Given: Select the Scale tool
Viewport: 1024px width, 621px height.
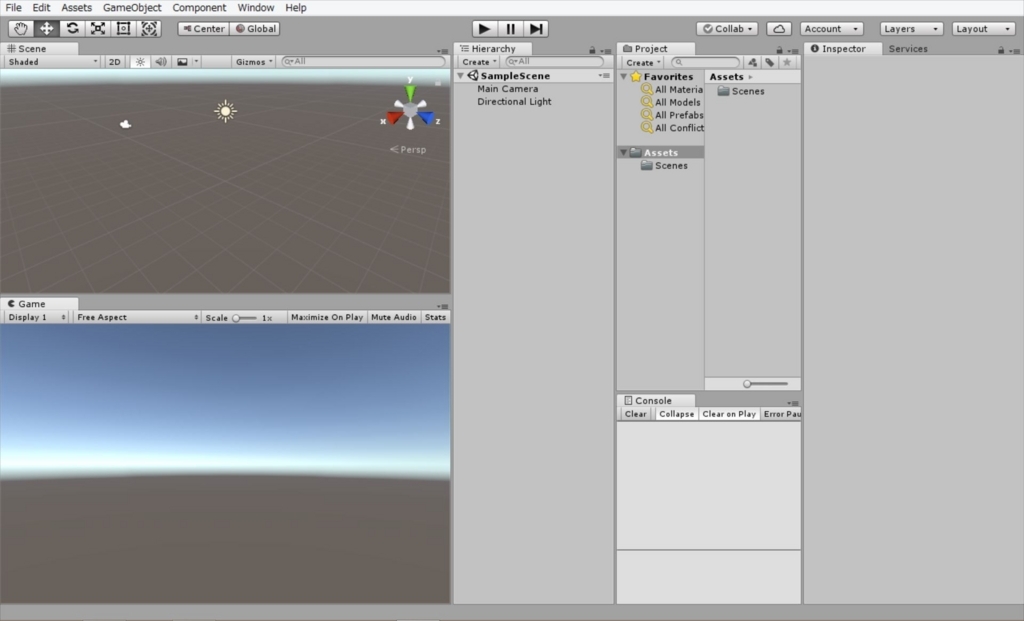Looking at the screenshot, I should [98, 29].
